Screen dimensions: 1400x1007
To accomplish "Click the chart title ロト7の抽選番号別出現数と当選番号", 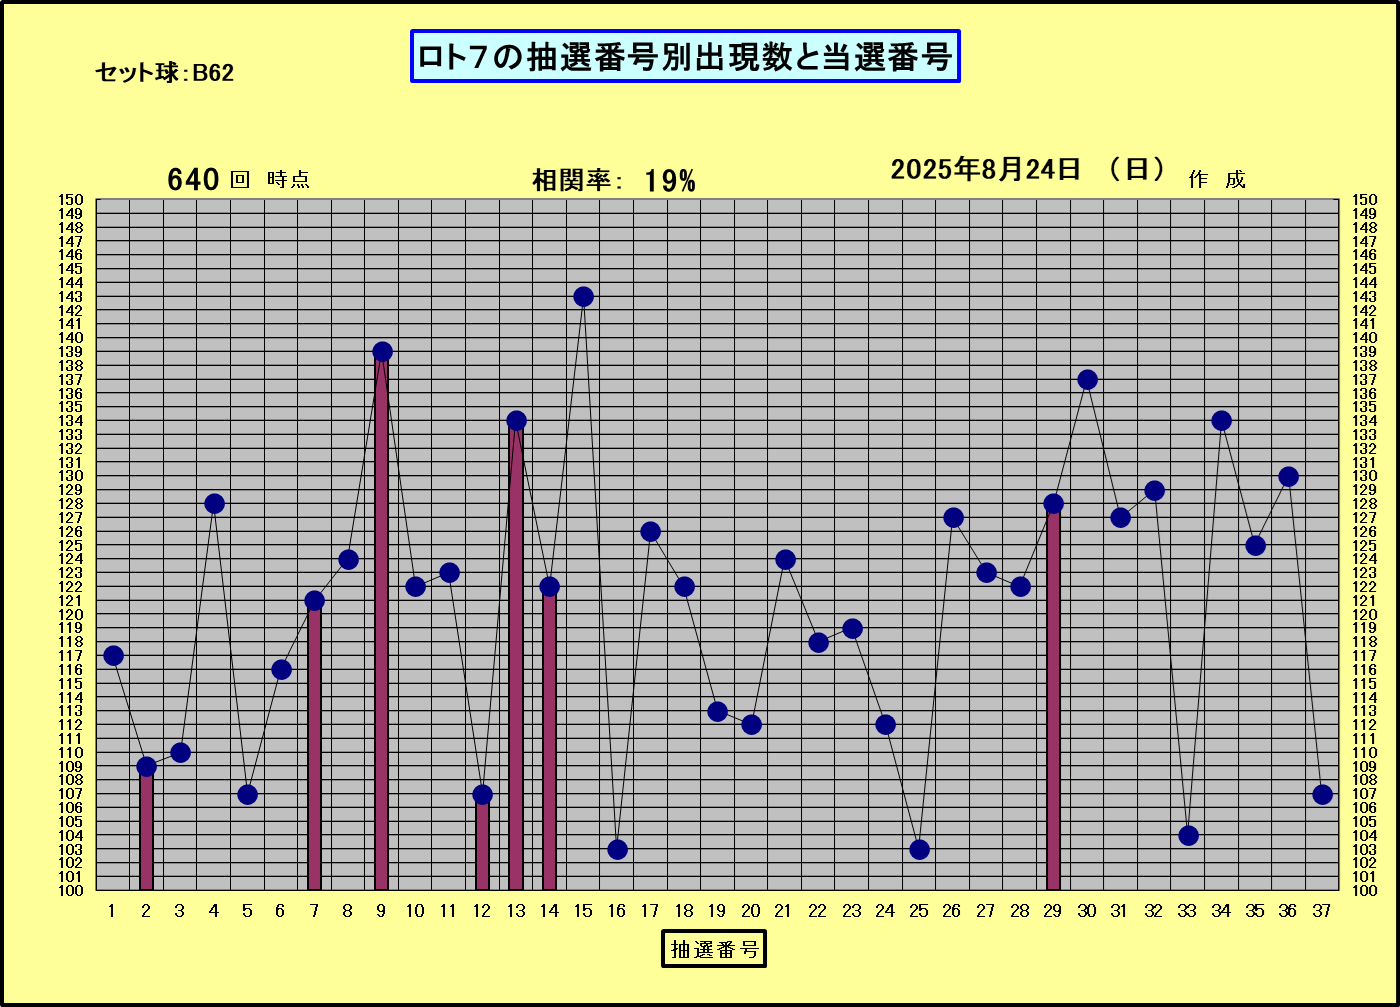I will click(x=685, y=57).
